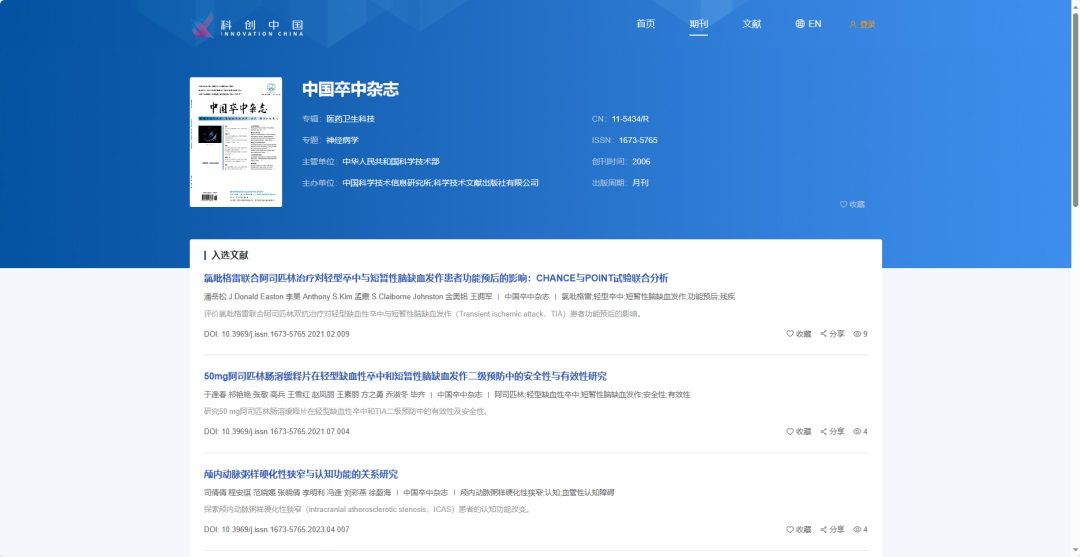Click the eye icon of the 颅内动脉粥样硬化 article
The height and width of the screenshot is (557, 1080).
click(860, 530)
